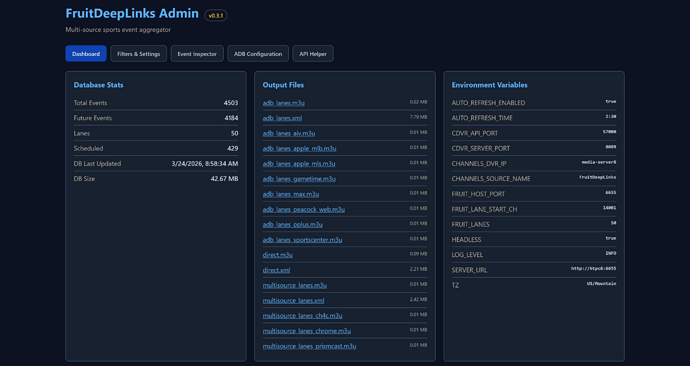Download multisource_lanes.m3u
The width and height of the screenshot is (690, 366).
point(295,285)
